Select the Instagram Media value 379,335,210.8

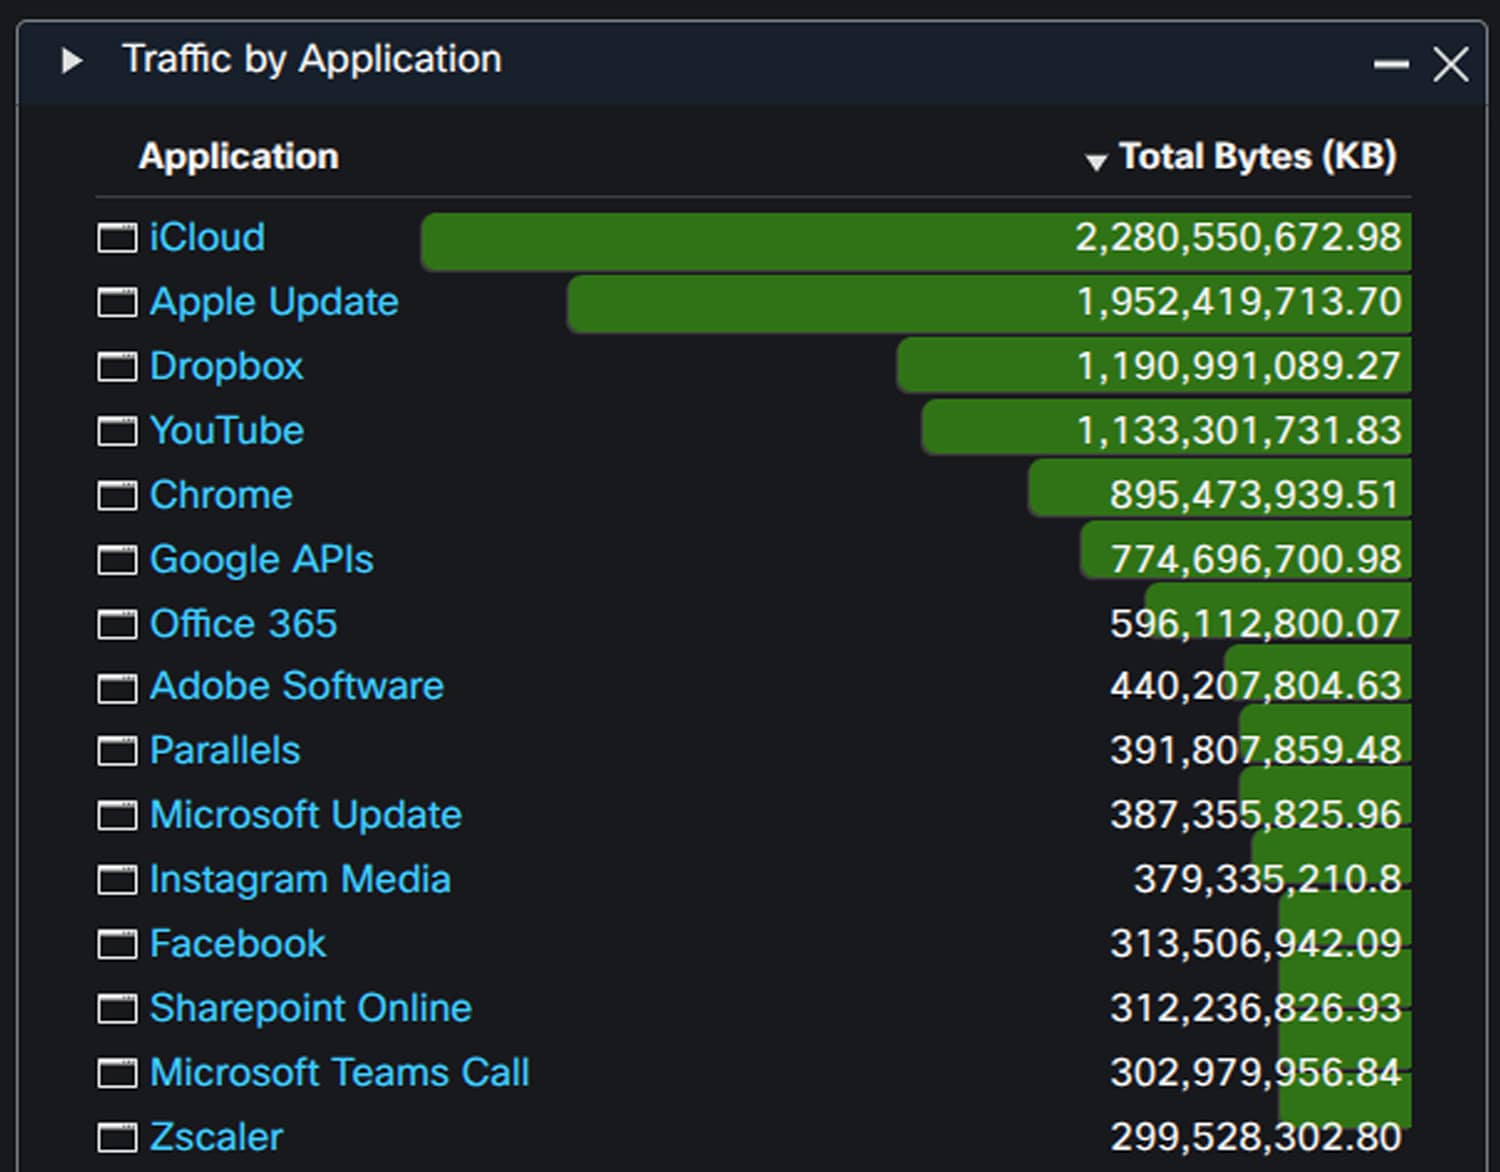[x=1268, y=879]
